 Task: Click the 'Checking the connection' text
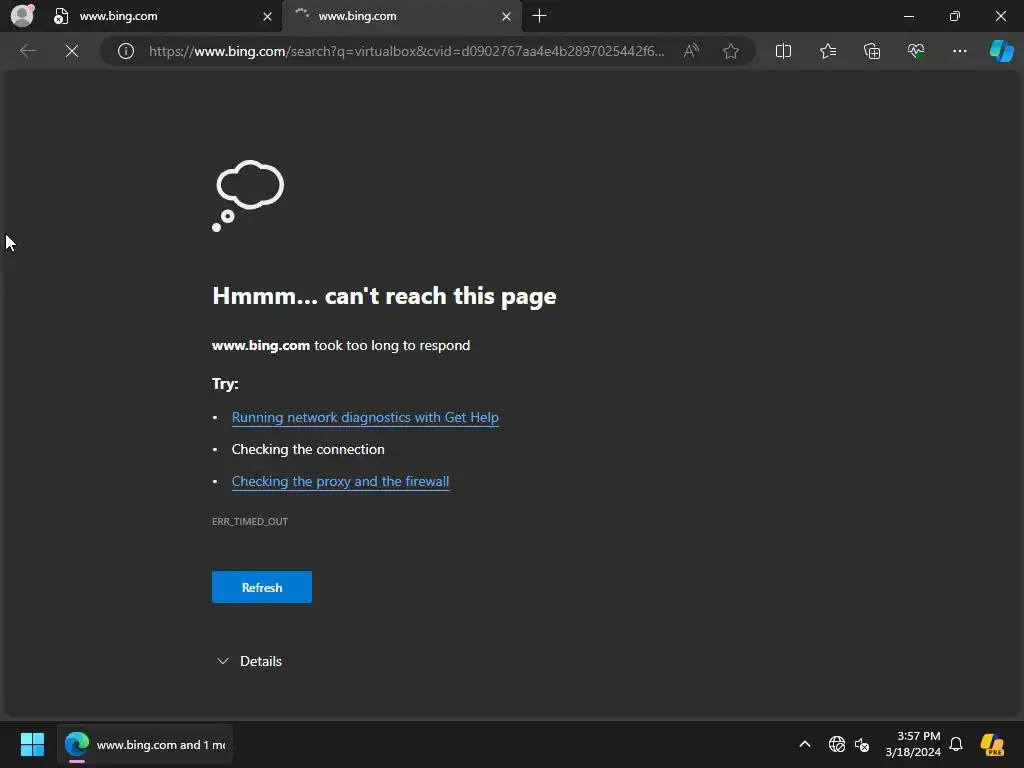(308, 449)
